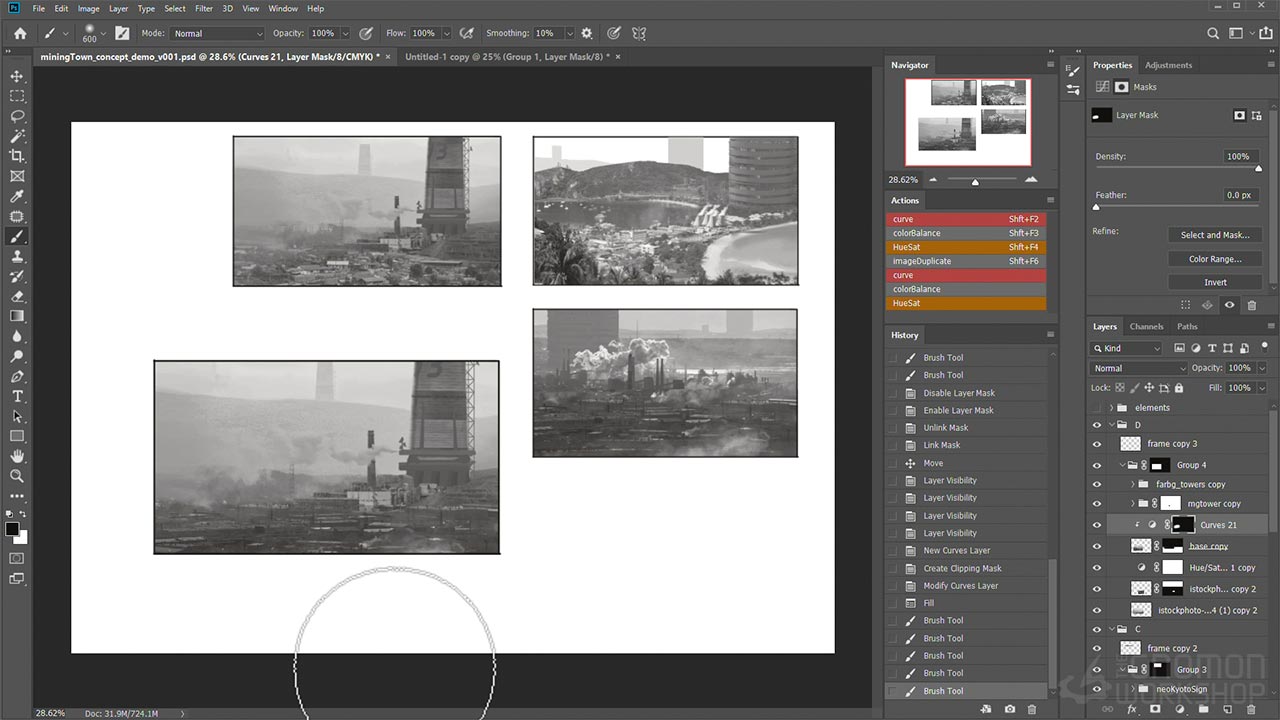
Task: Select the Eyedropper tool
Action: [x=17, y=196]
